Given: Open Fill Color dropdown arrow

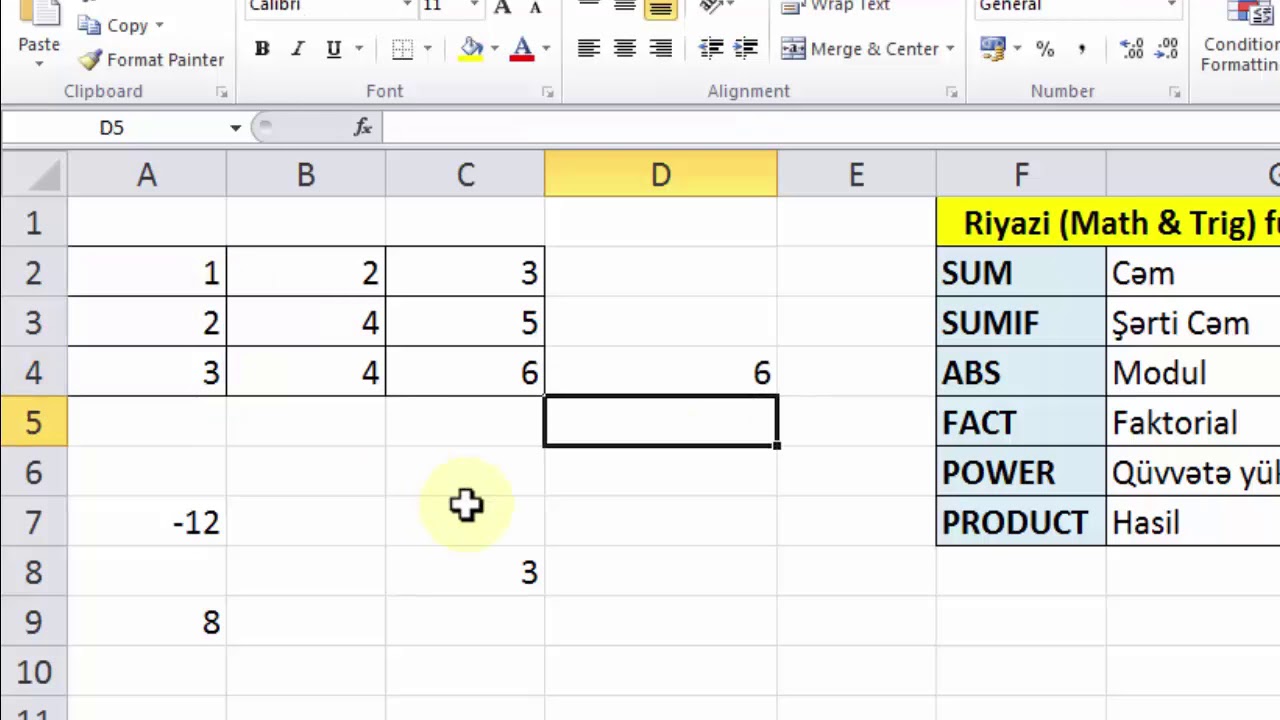Looking at the screenshot, I should pos(495,49).
